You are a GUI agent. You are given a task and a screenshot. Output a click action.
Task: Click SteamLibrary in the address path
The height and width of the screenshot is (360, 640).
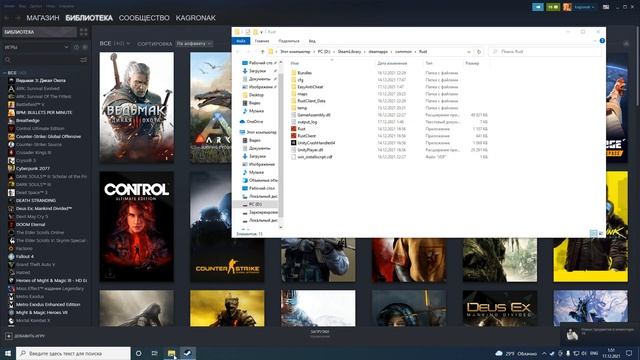click(349, 52)
